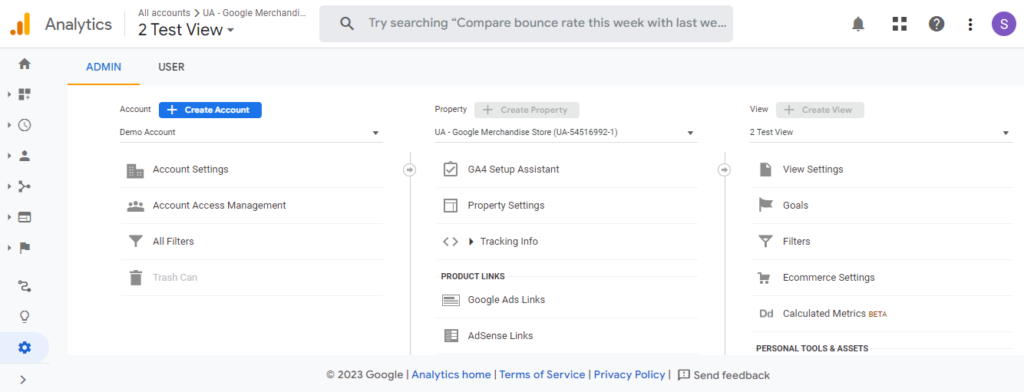Click the All Filters funnel icon

135,242
